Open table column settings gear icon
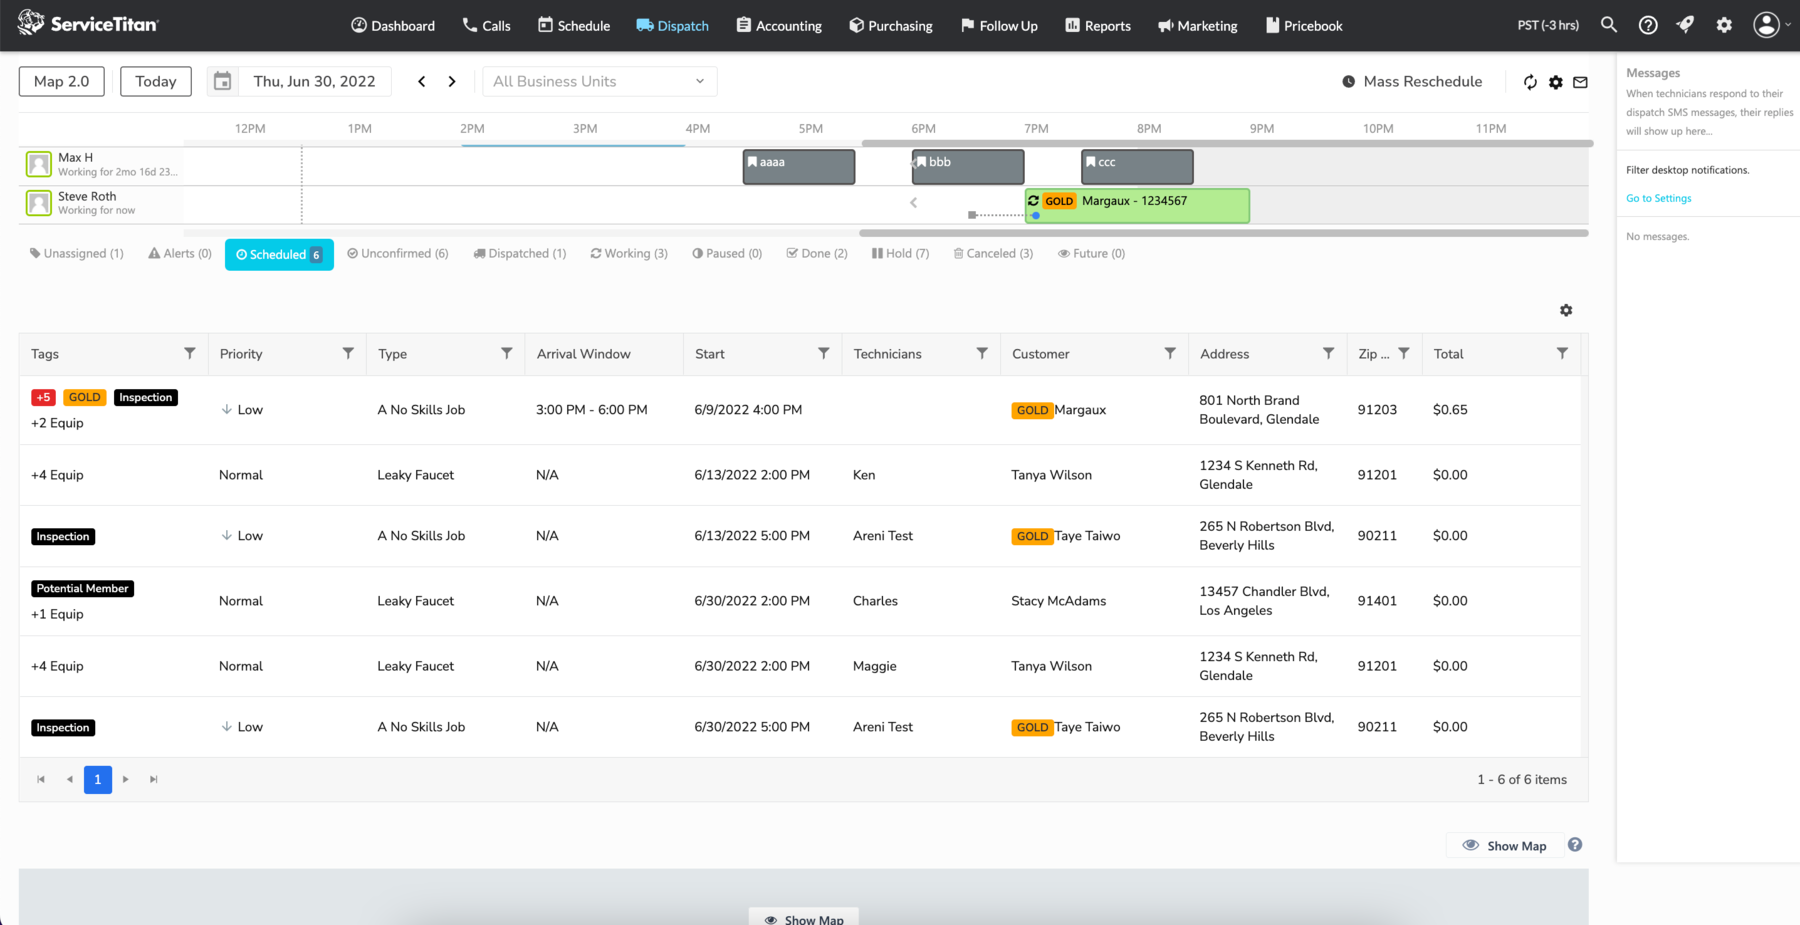The width and height of the screenshot is (1800, 925). 1566,310
